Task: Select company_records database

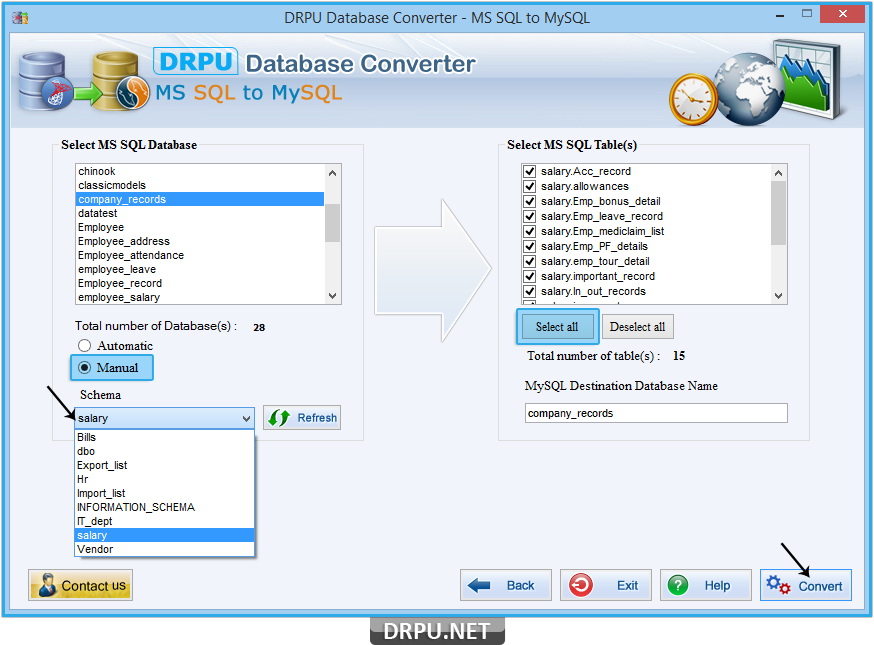Action: pos(200,199)
